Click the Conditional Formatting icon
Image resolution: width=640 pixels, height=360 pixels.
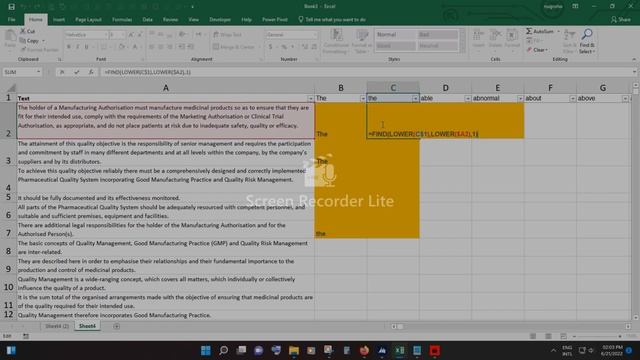(336, 36)
